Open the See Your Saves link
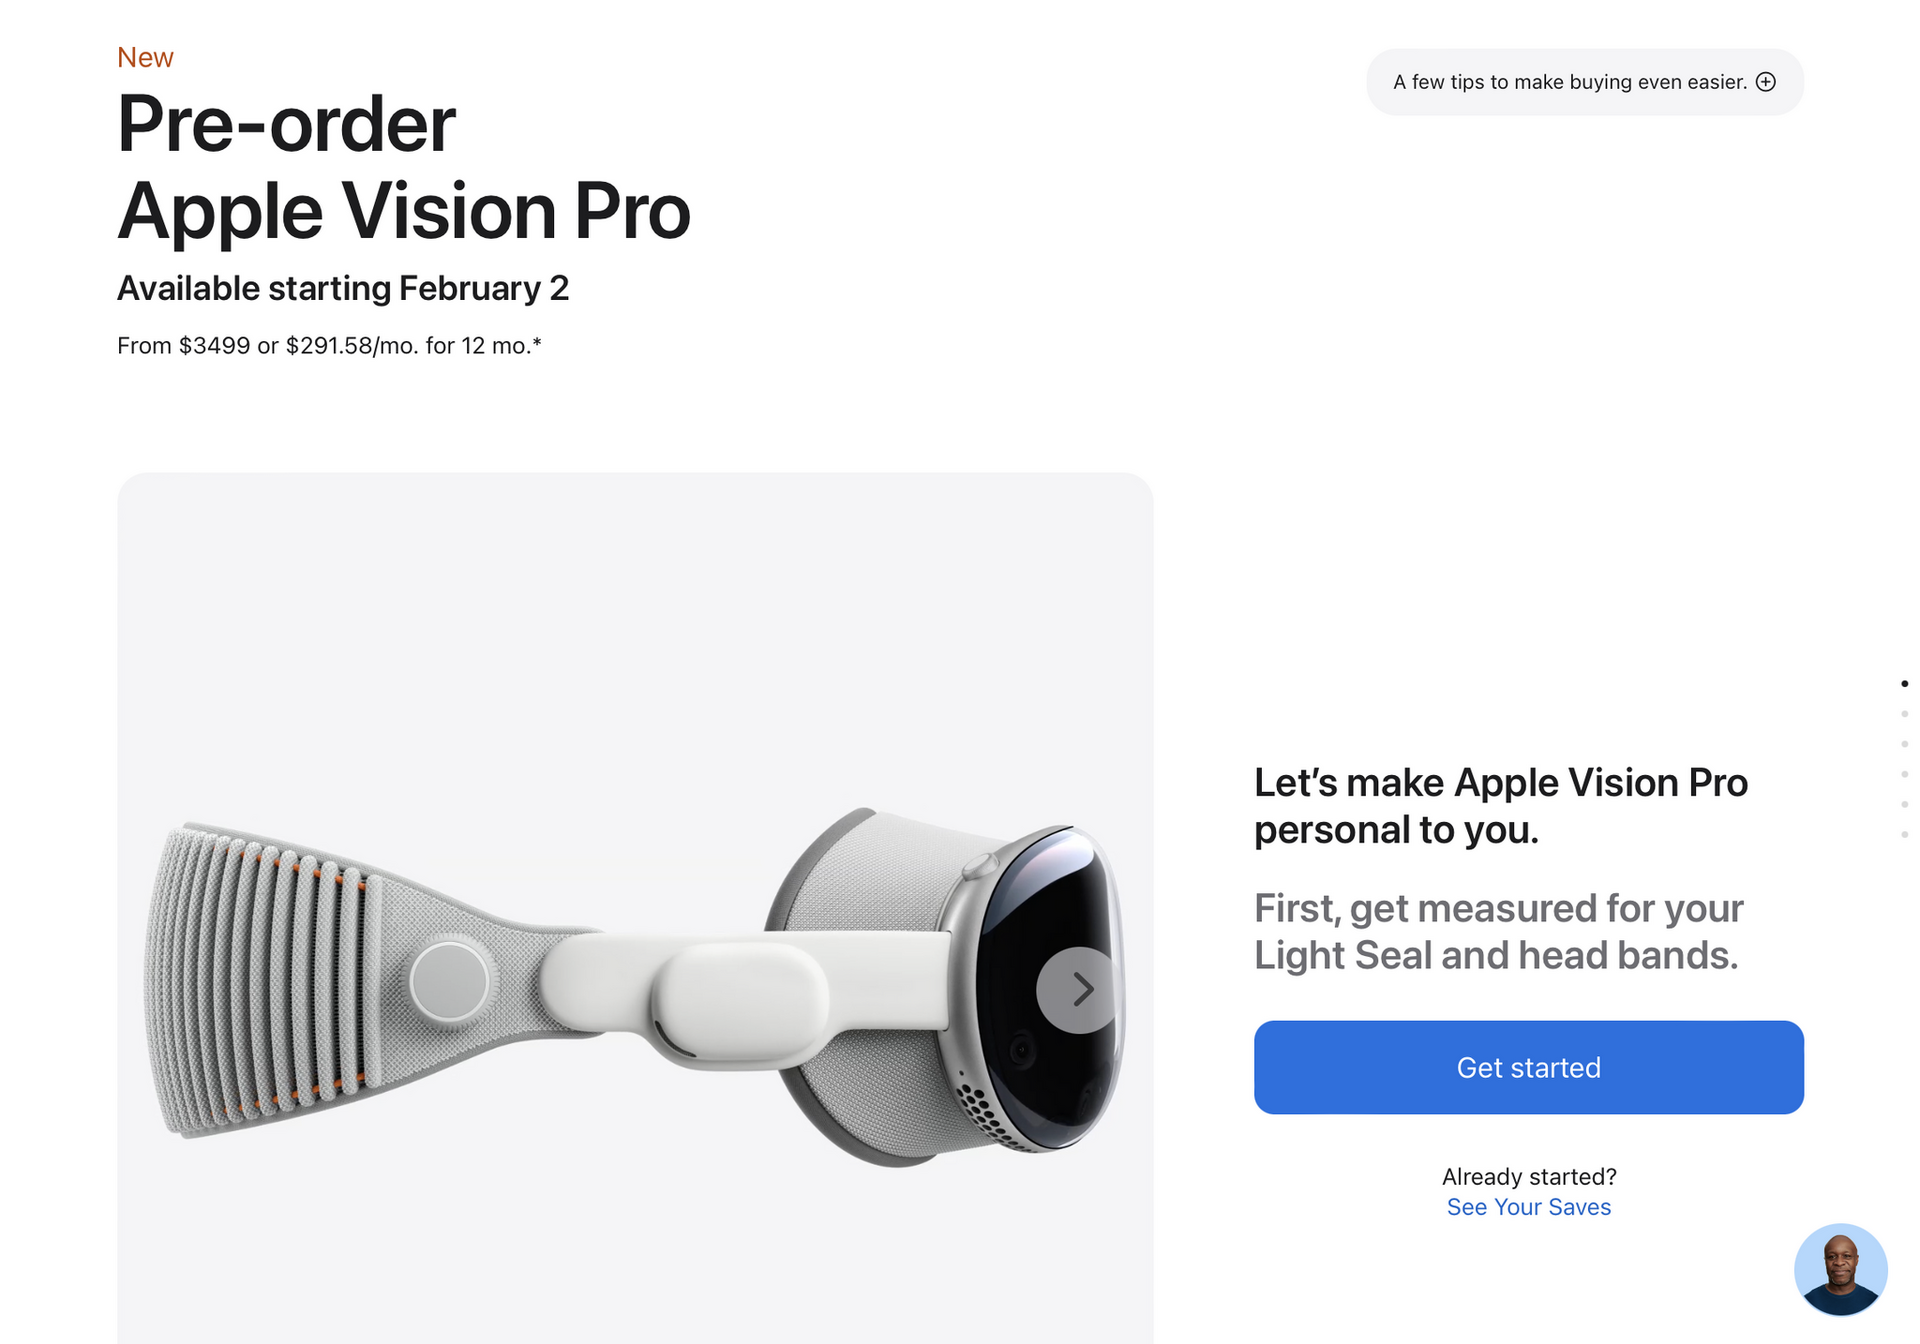 pos(1528,1207)
